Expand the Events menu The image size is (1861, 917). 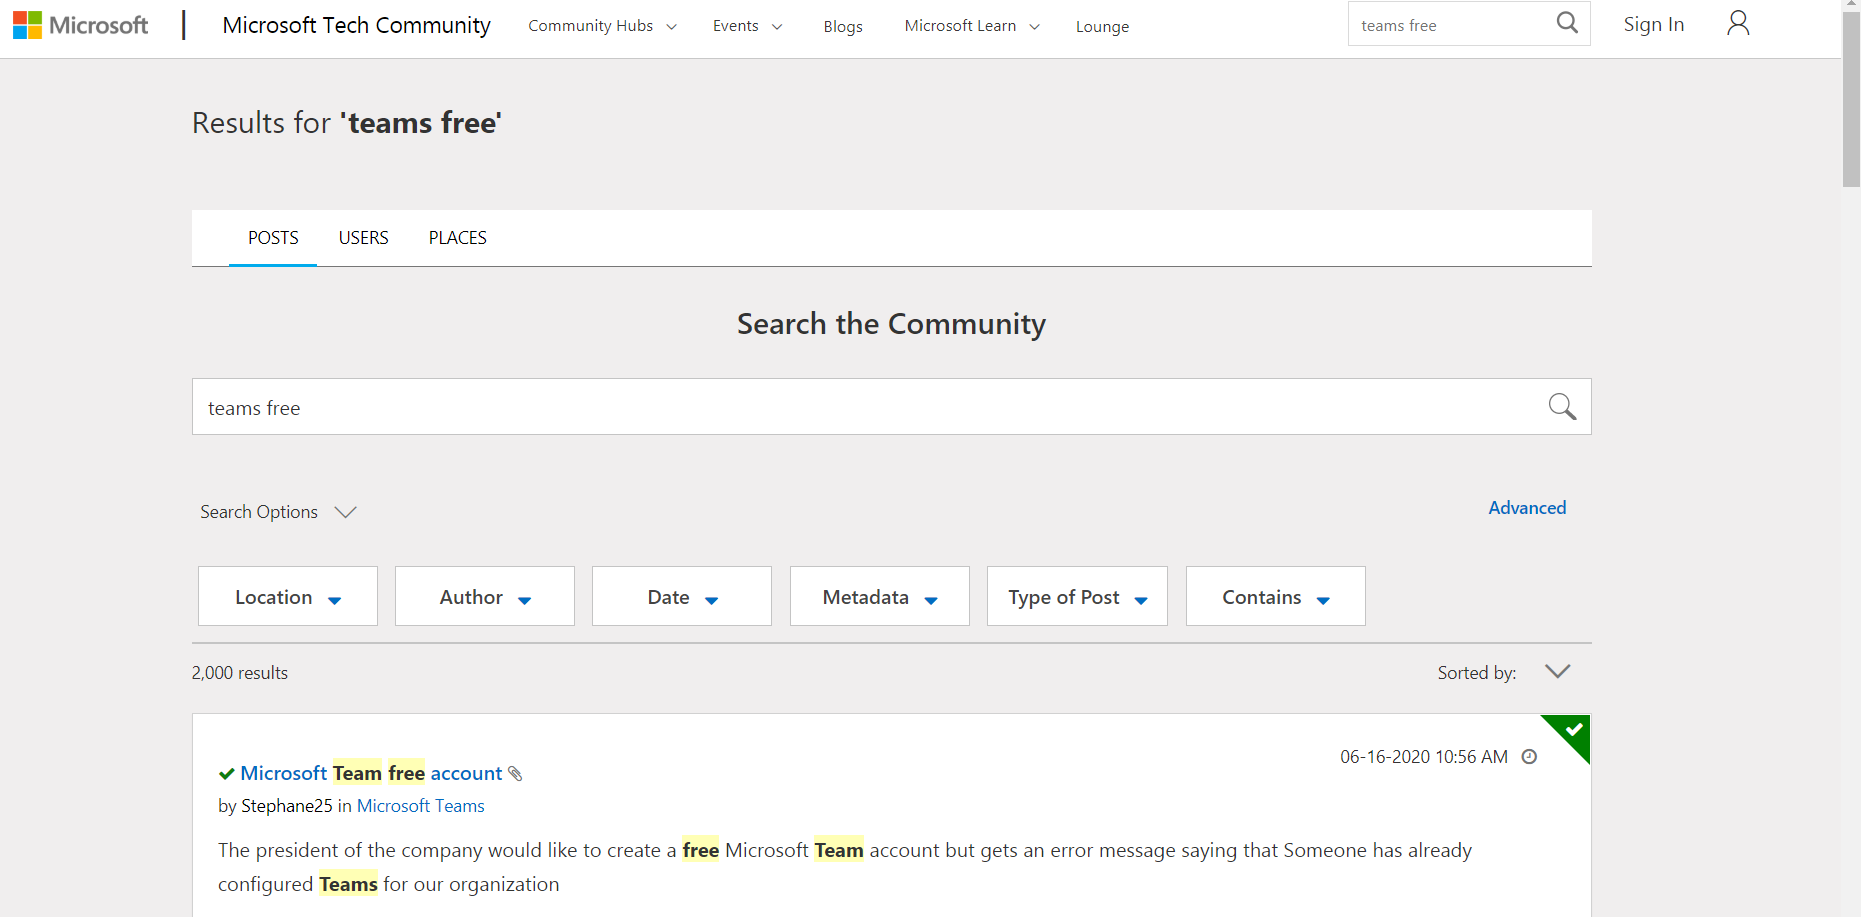747,26
